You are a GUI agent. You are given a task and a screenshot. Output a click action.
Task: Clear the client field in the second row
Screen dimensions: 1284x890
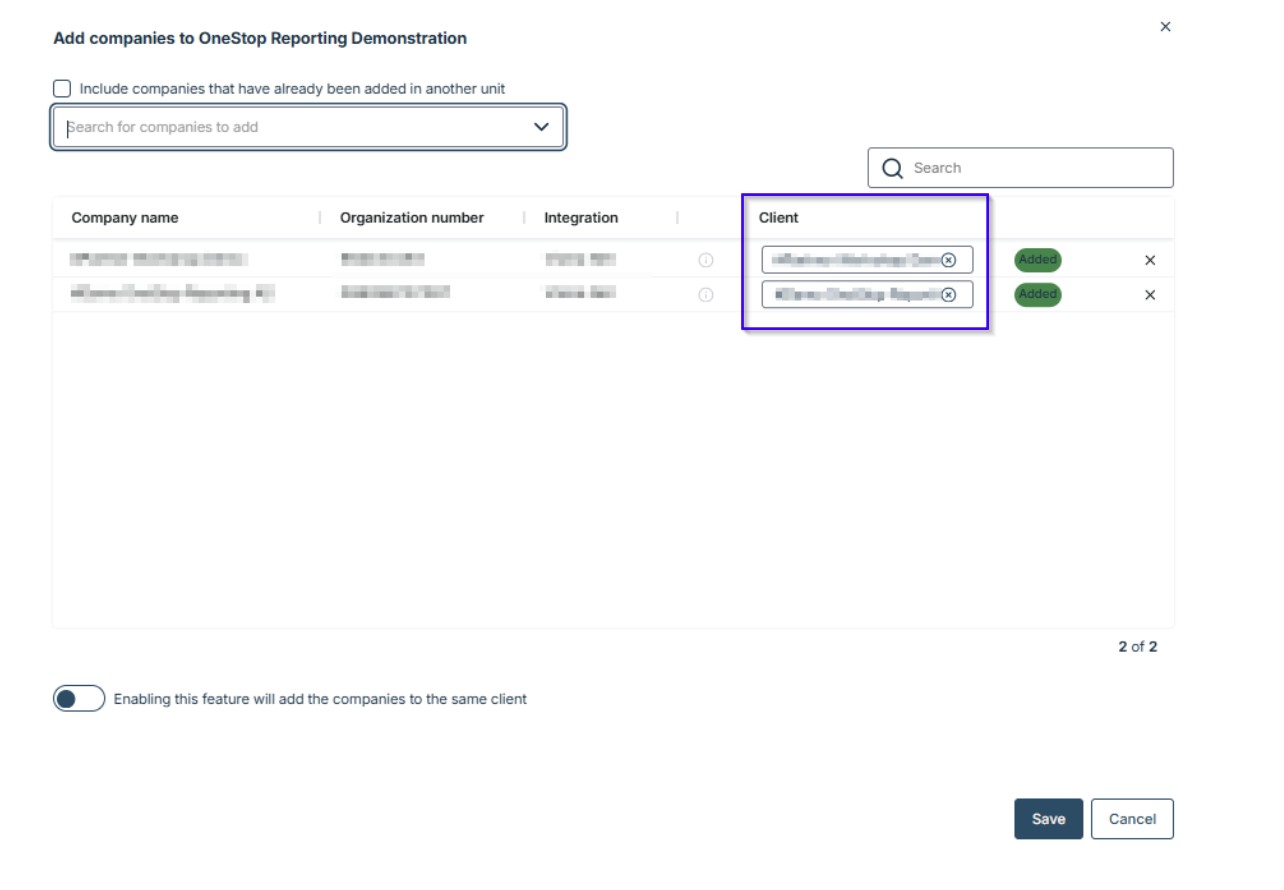click(x=948, y=295)
